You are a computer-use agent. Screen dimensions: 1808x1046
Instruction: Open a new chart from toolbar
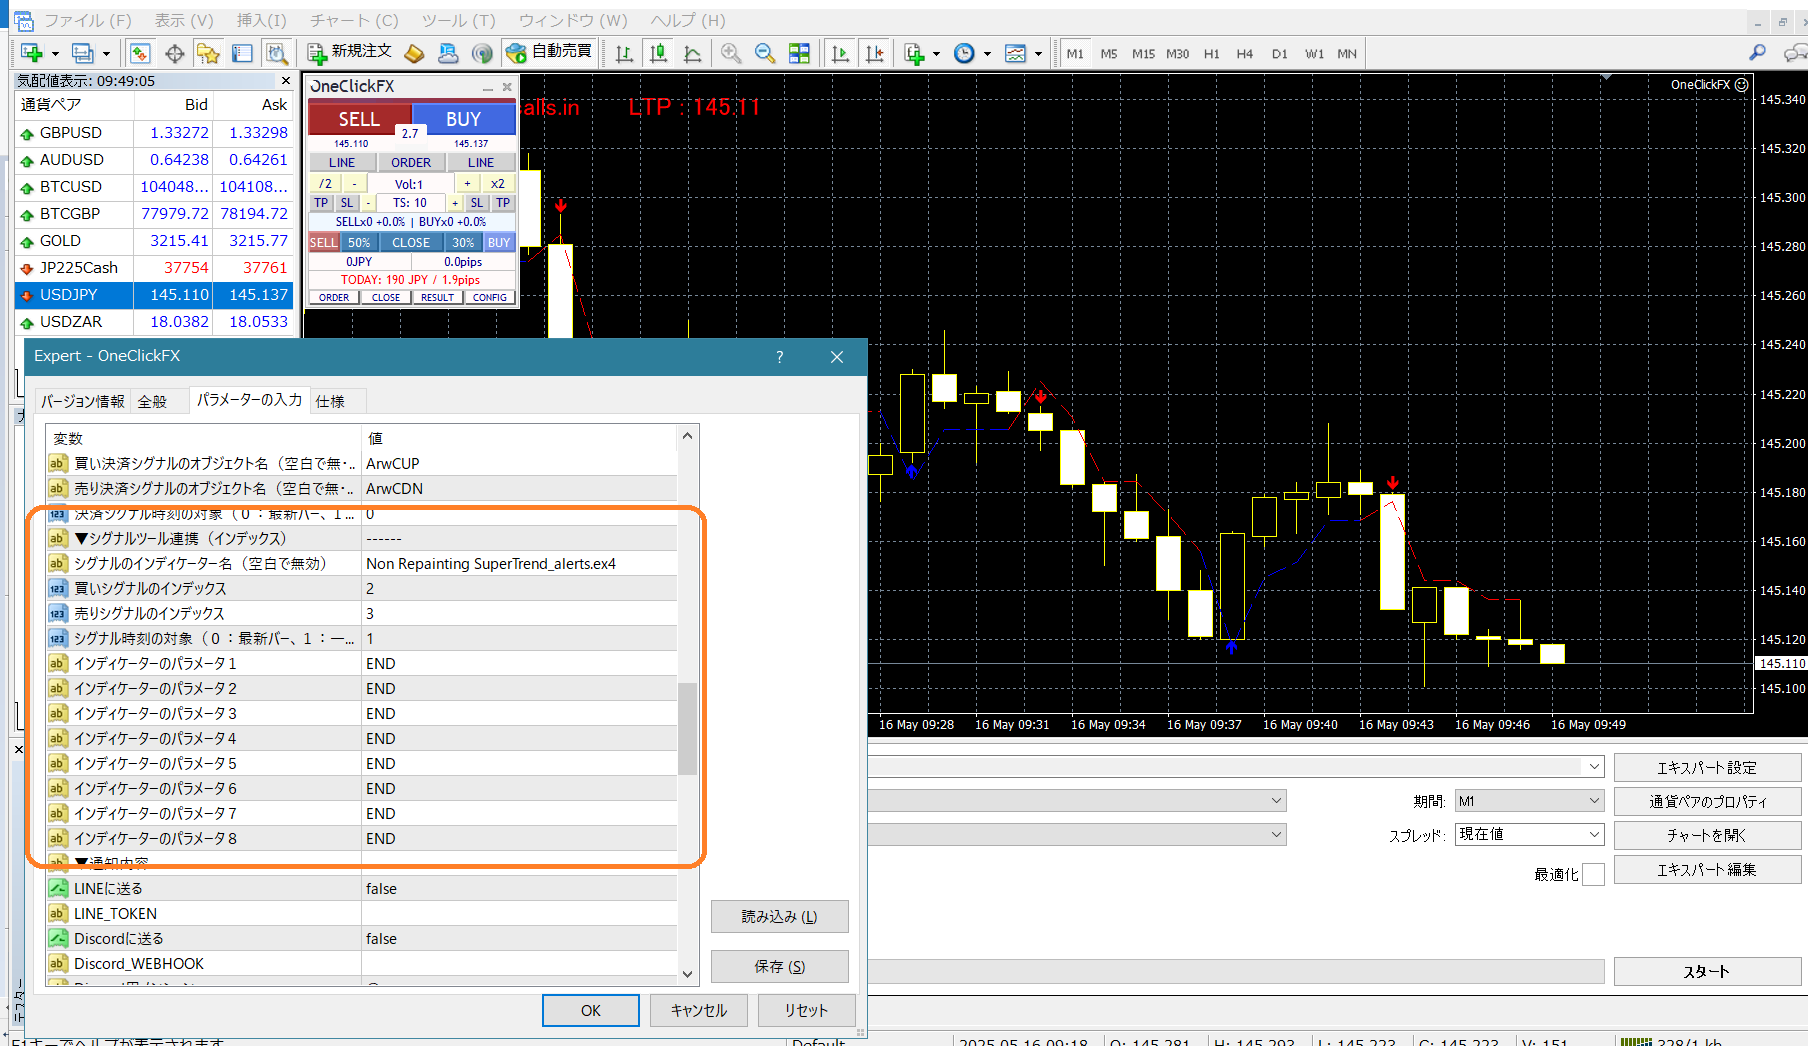point(31,53)
